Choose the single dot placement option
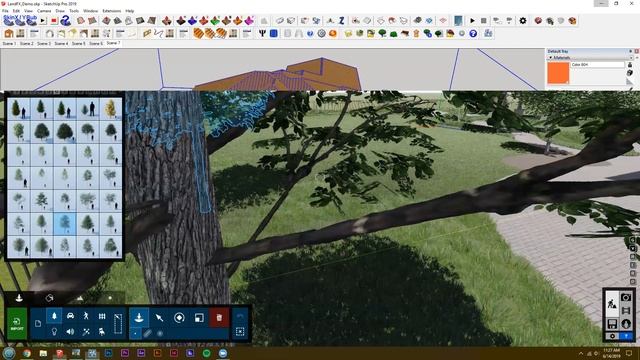The width and height of the screenshot is (640, 360). 136,333
